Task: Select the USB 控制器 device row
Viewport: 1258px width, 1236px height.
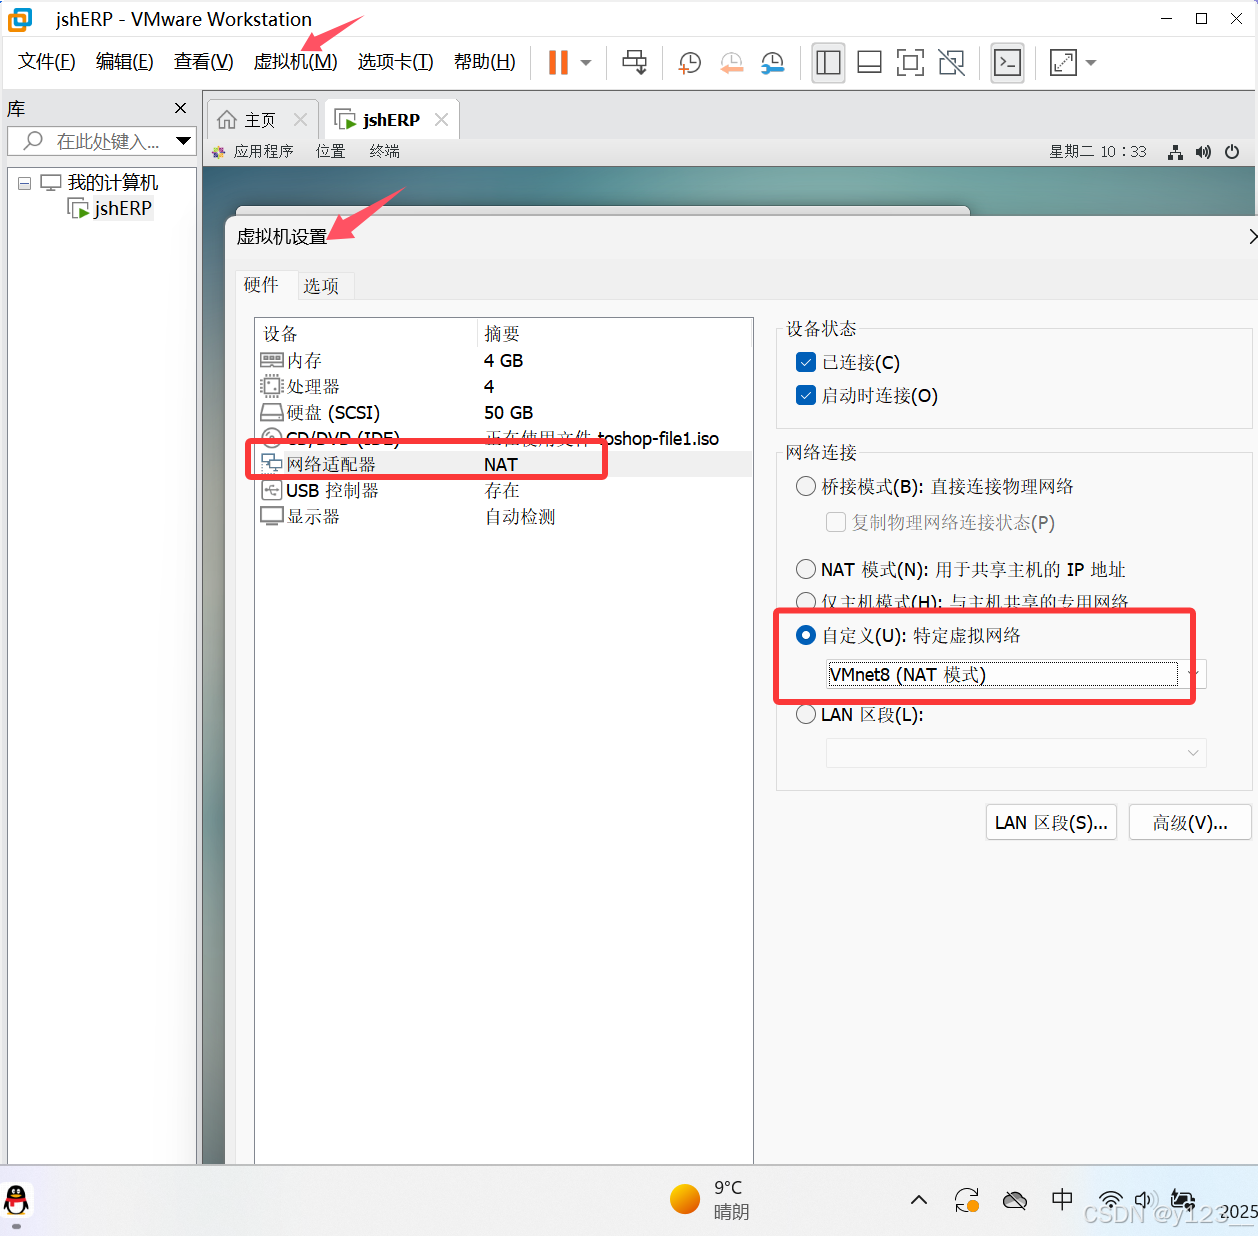Action: coord(504,490)
